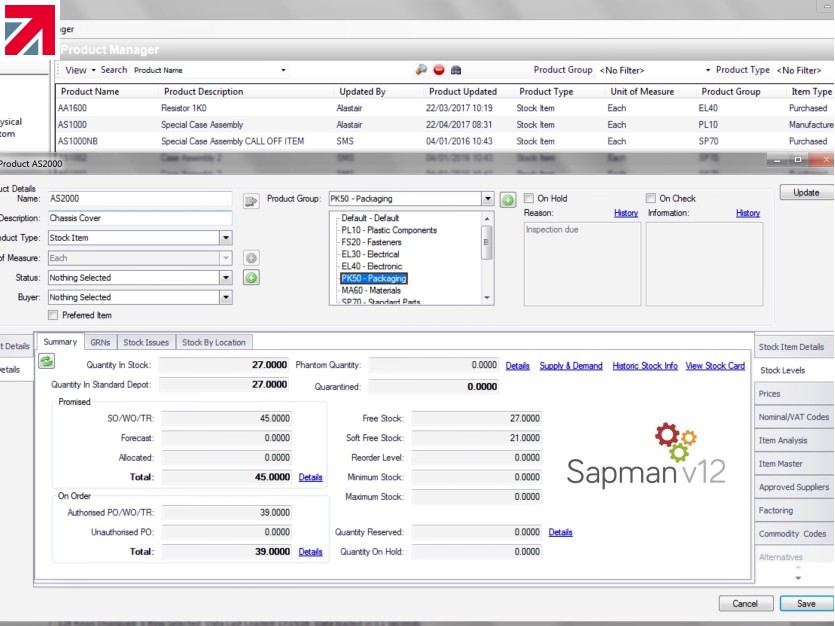Click Details link beside On Order Total
Viewport: 835px width, 626px height.
pyautogui.click(x=310, y=552)
